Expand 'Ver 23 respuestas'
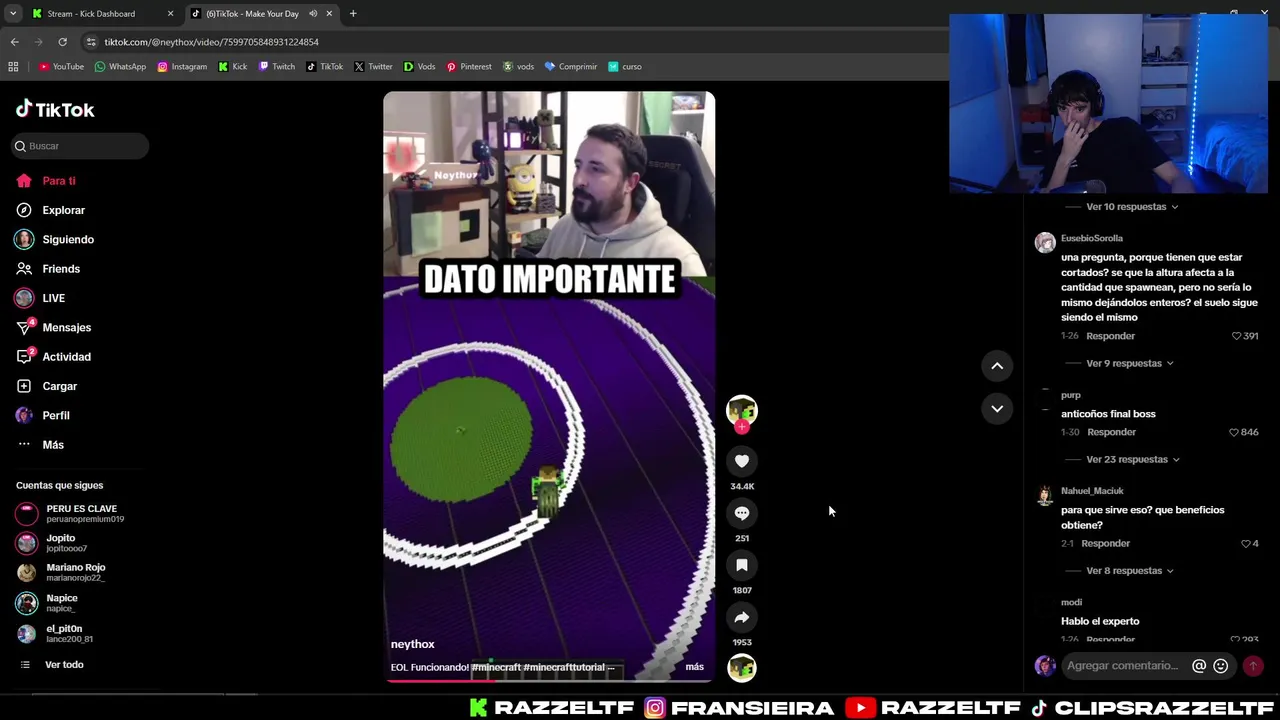Screen dimensions: 1280x720 tap(1133, 460)
